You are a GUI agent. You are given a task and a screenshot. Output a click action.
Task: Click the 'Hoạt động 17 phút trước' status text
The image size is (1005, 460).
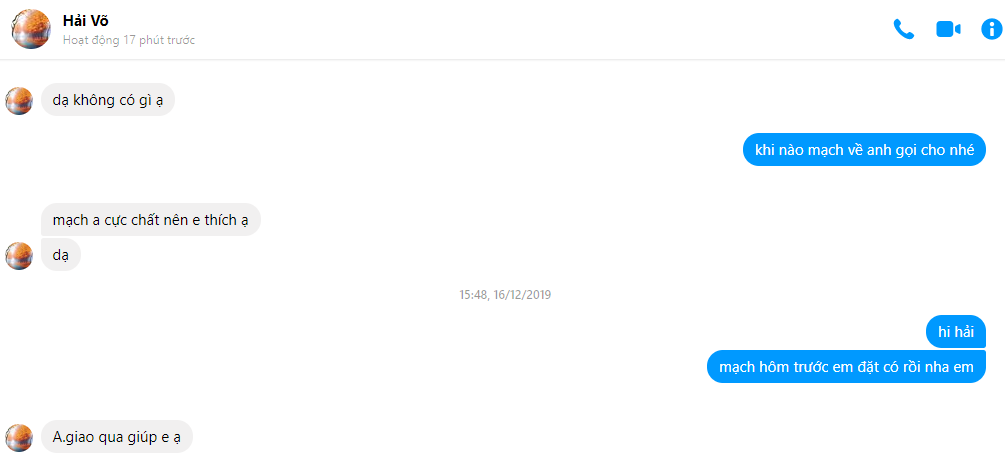[x=129, y=40]
